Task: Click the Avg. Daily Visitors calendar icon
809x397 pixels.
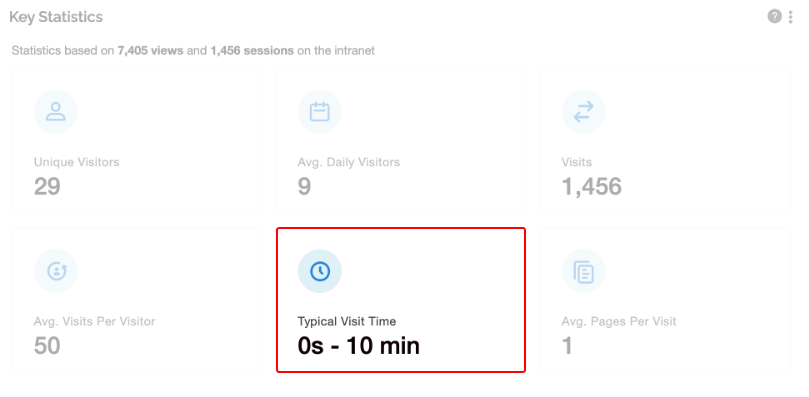Action: point(320,112)
